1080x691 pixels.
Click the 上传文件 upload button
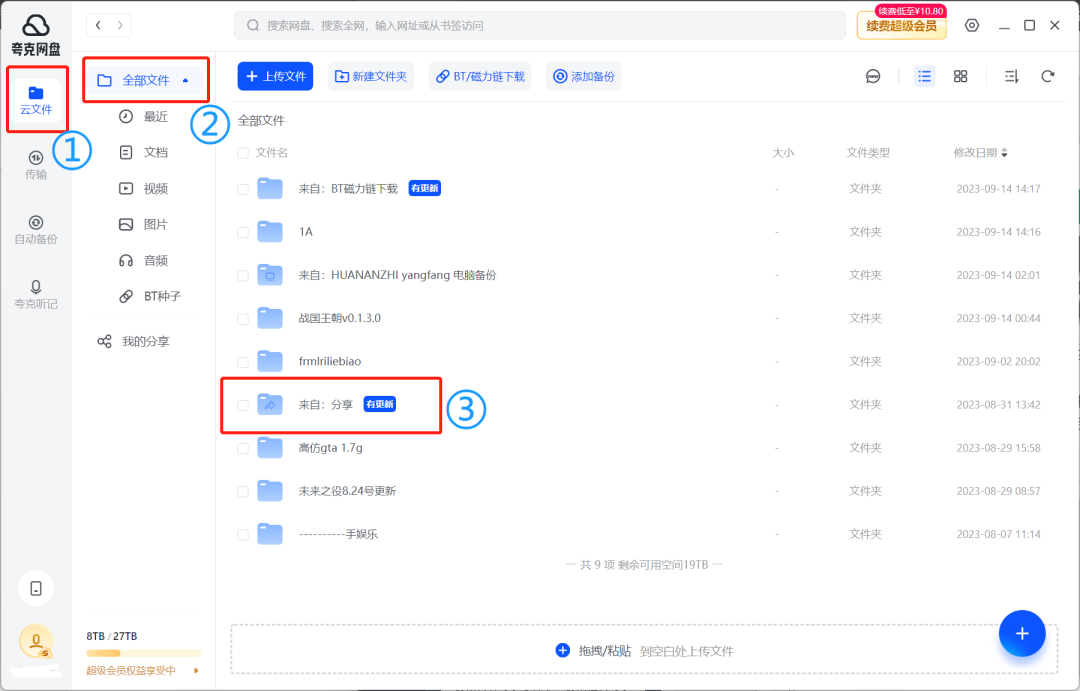click(275, 75)
